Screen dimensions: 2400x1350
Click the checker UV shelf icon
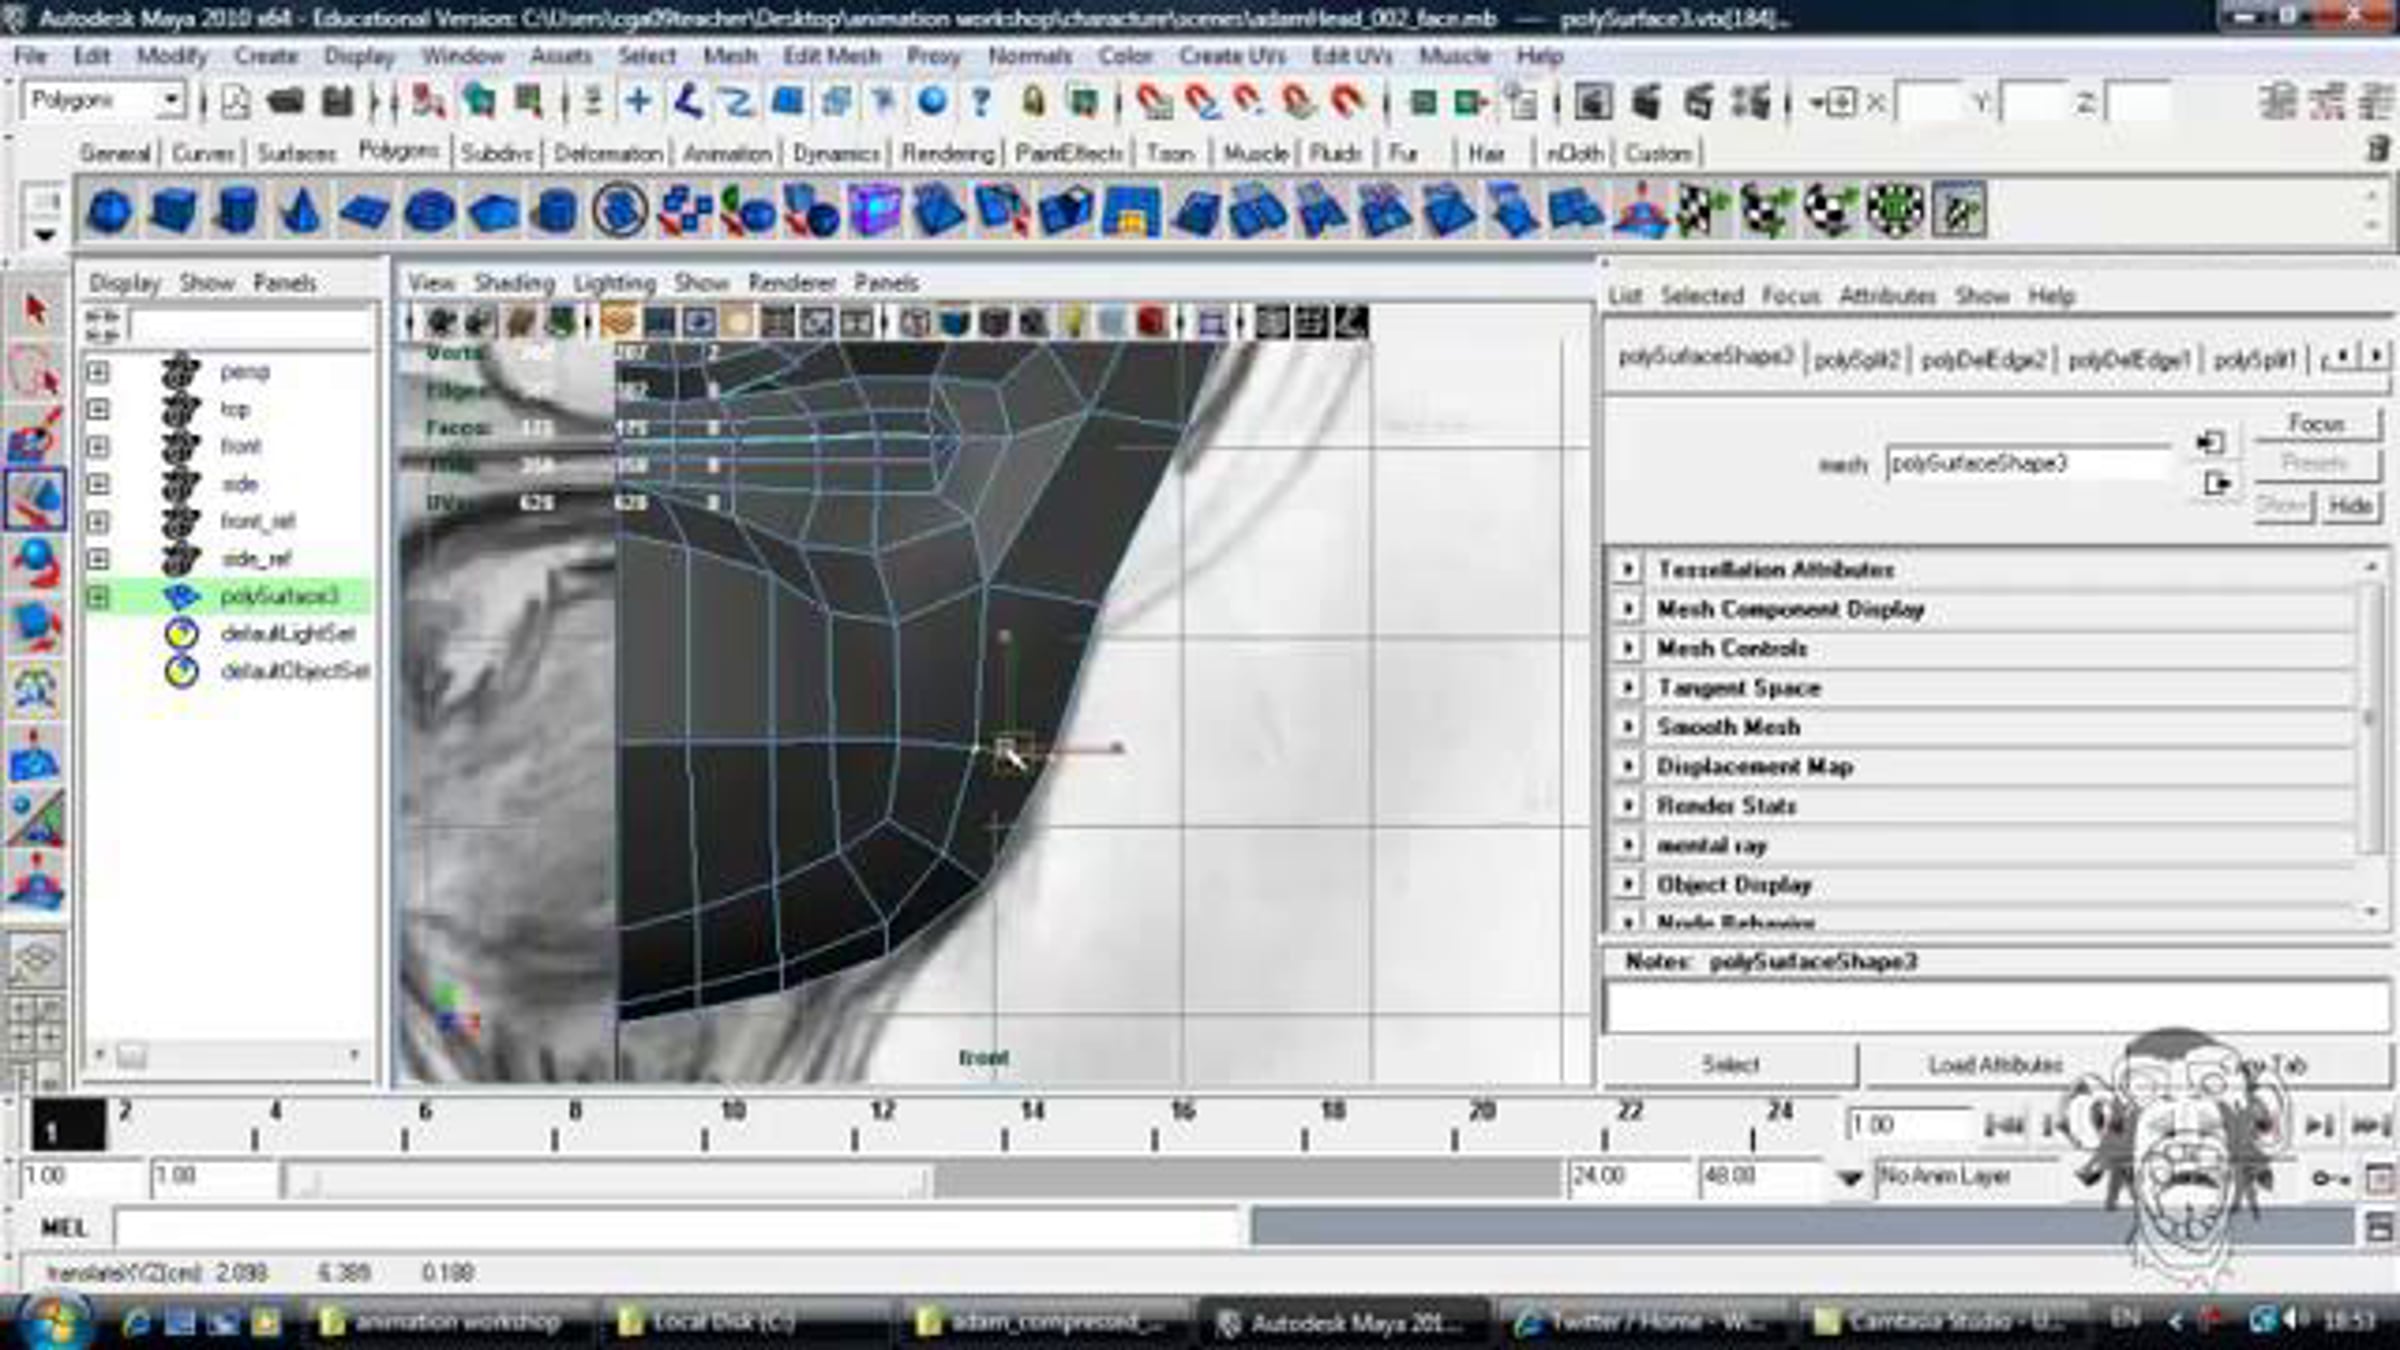click(1701, 211)
